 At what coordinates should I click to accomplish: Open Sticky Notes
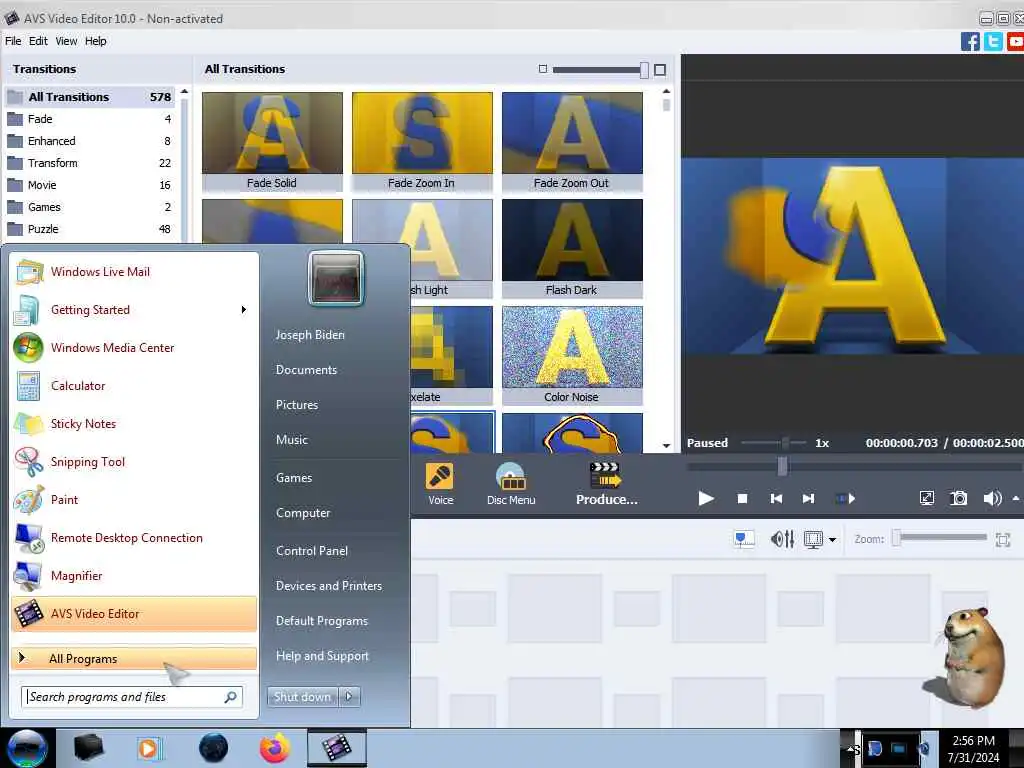134,423
